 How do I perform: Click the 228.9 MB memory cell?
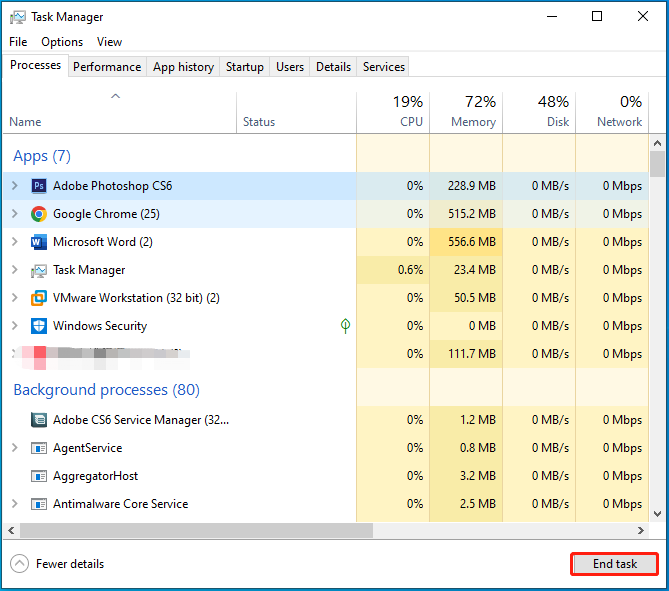coord(466,186)
